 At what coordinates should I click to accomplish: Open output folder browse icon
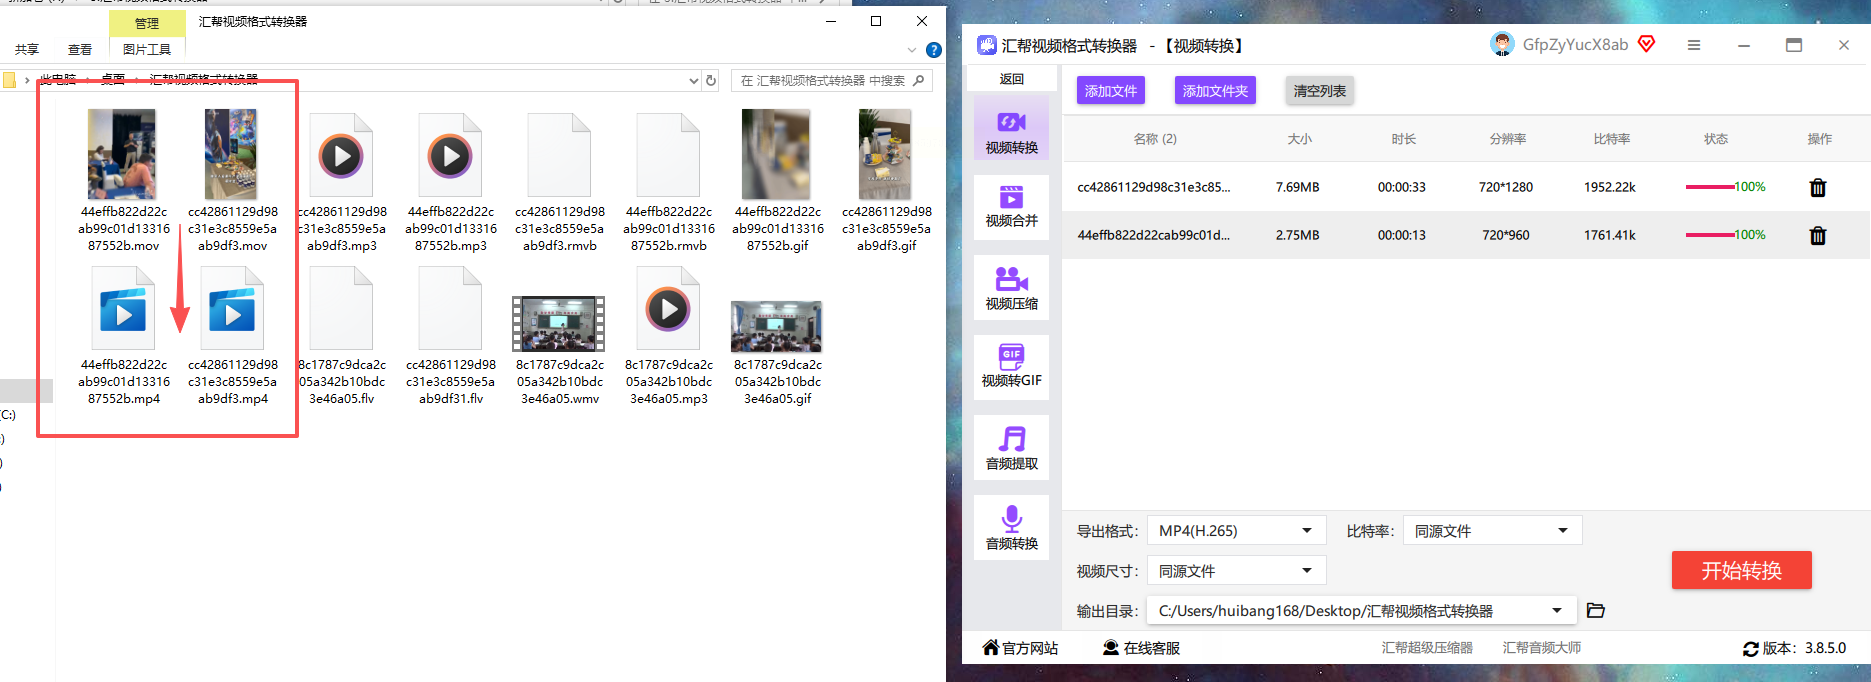[x=1595, y=610]
